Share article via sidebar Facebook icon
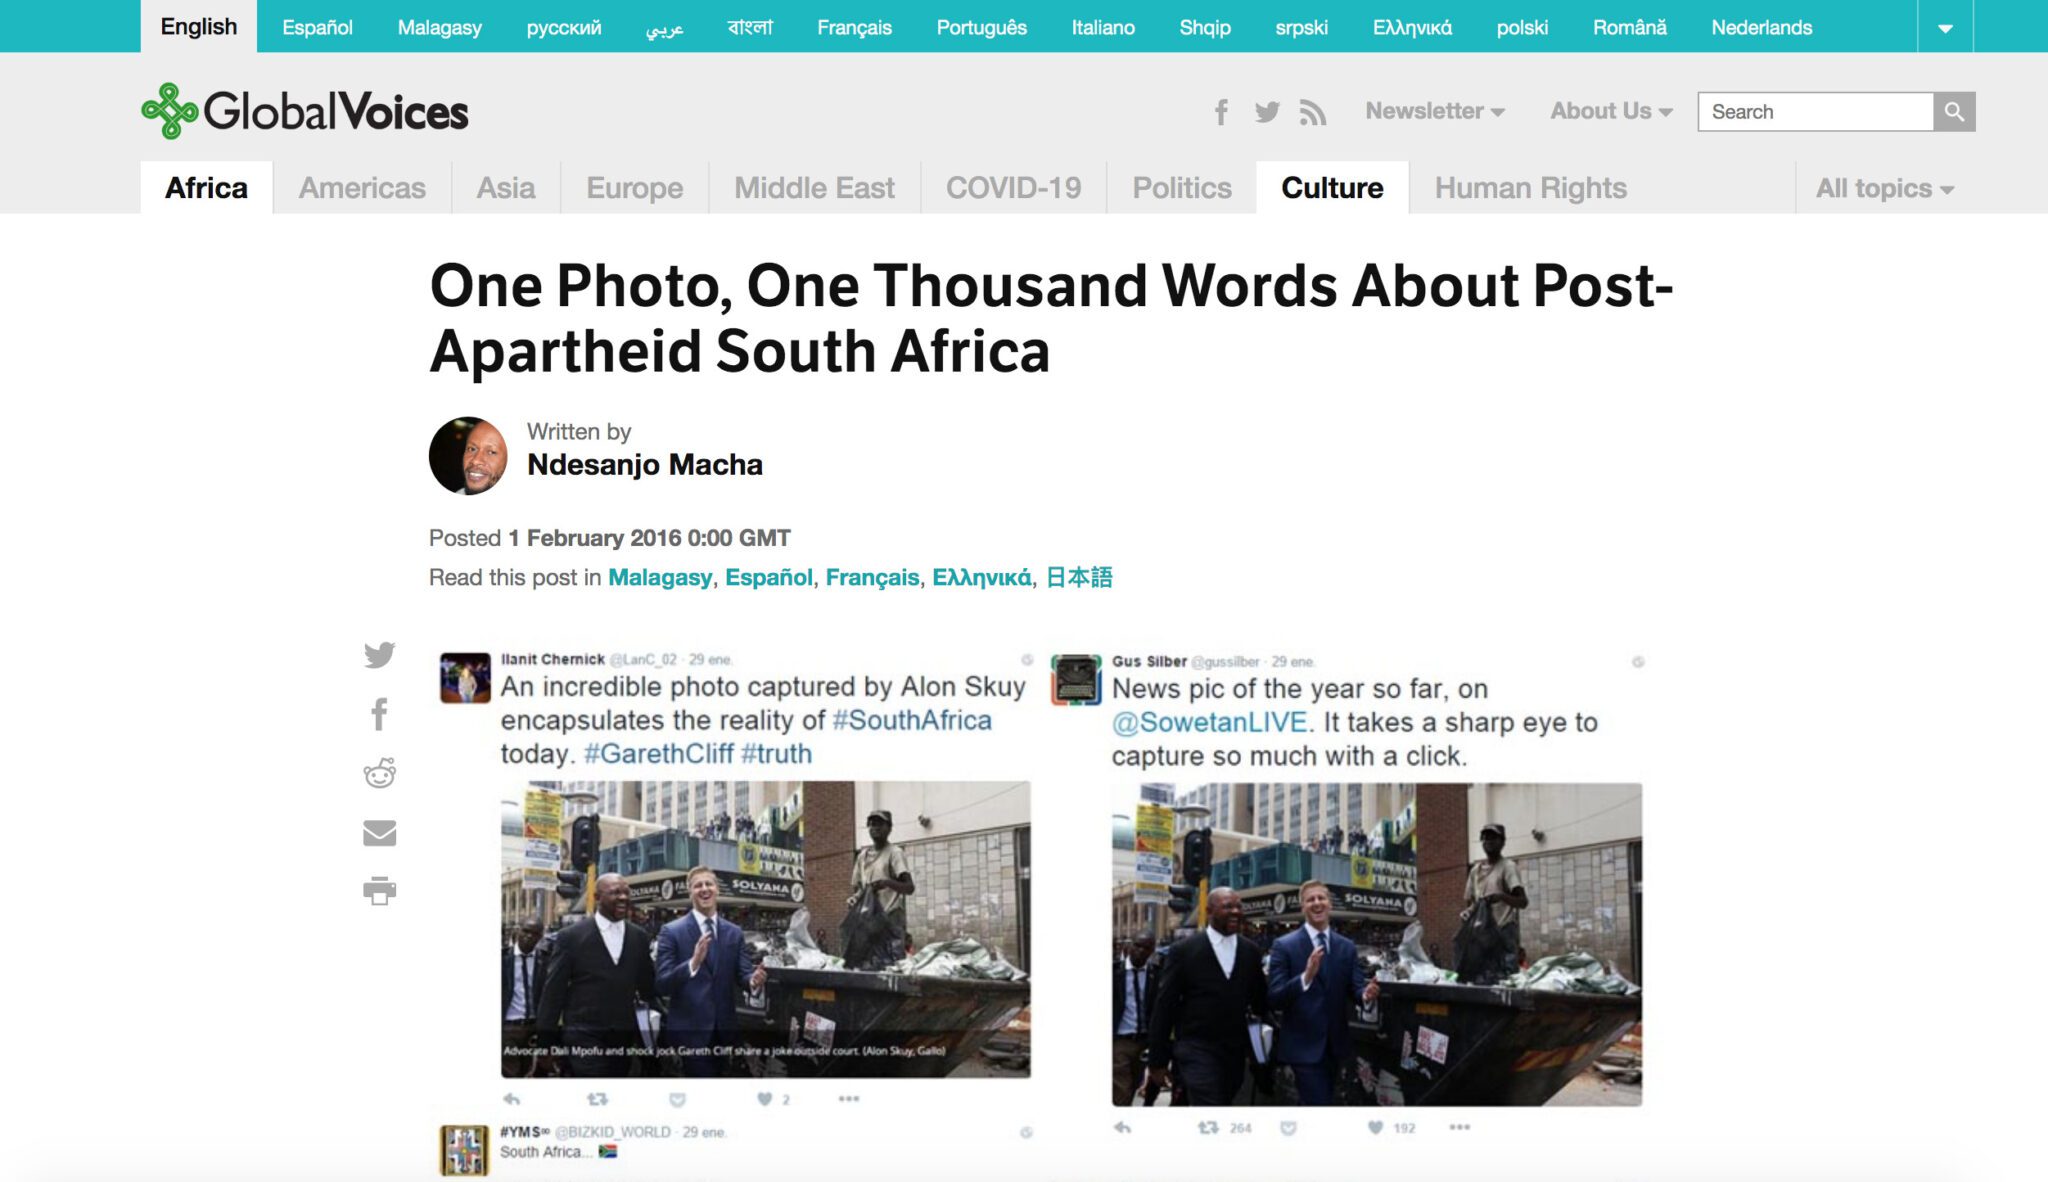Viewport: 2048px width, 1182px height. pyautogui.click(x=379, y=714)
